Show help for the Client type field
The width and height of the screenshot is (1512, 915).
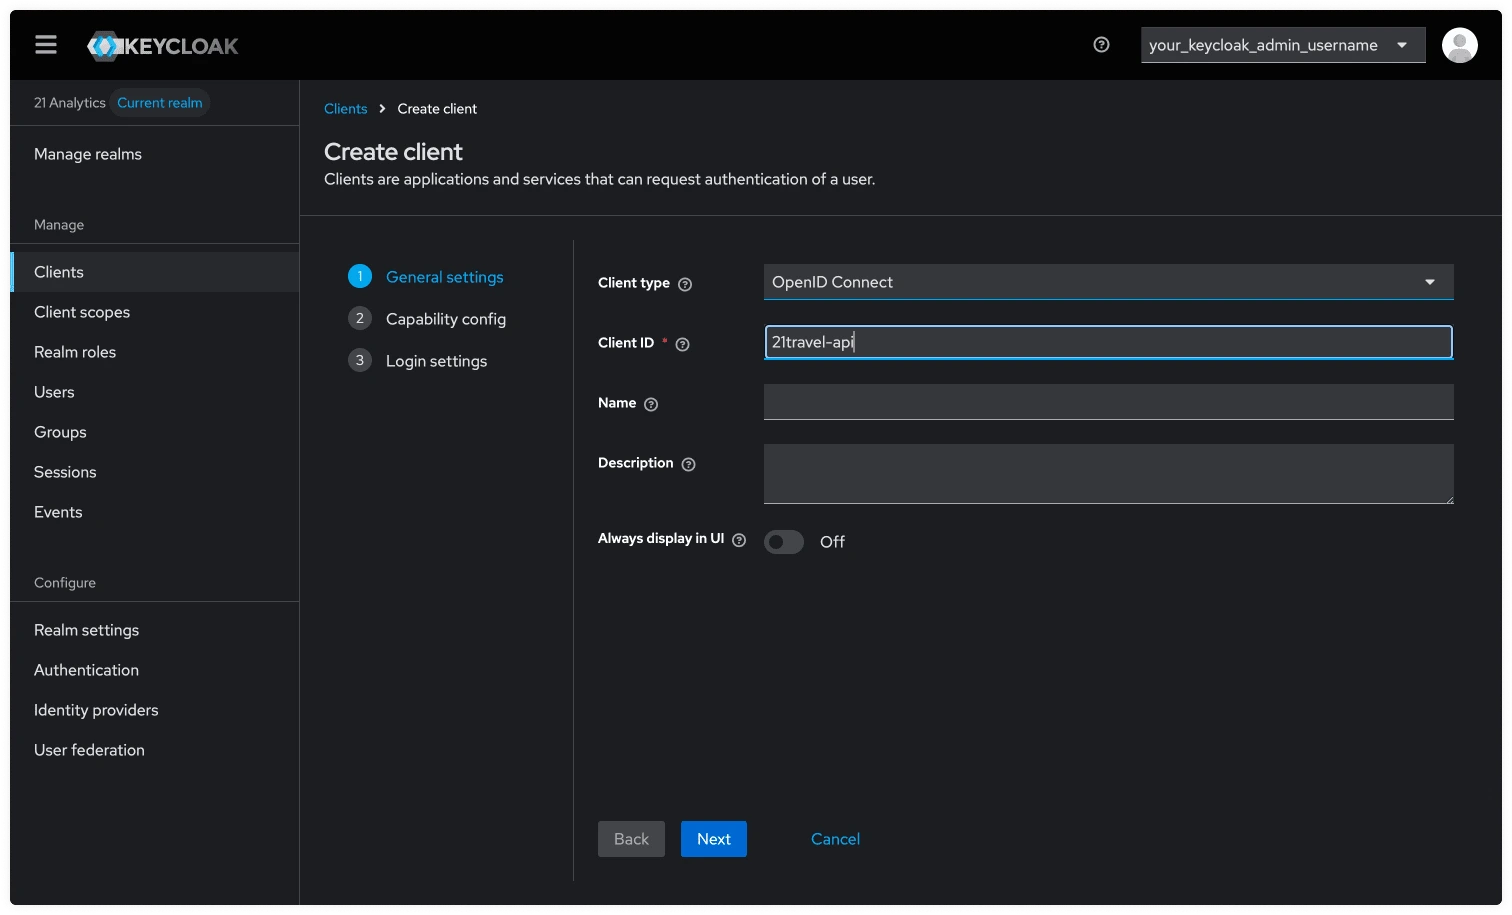(x=686, y=284)
